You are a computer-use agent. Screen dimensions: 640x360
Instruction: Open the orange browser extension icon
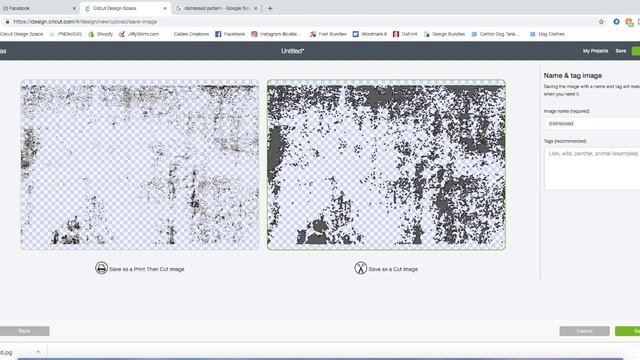(x=629, y=22)
